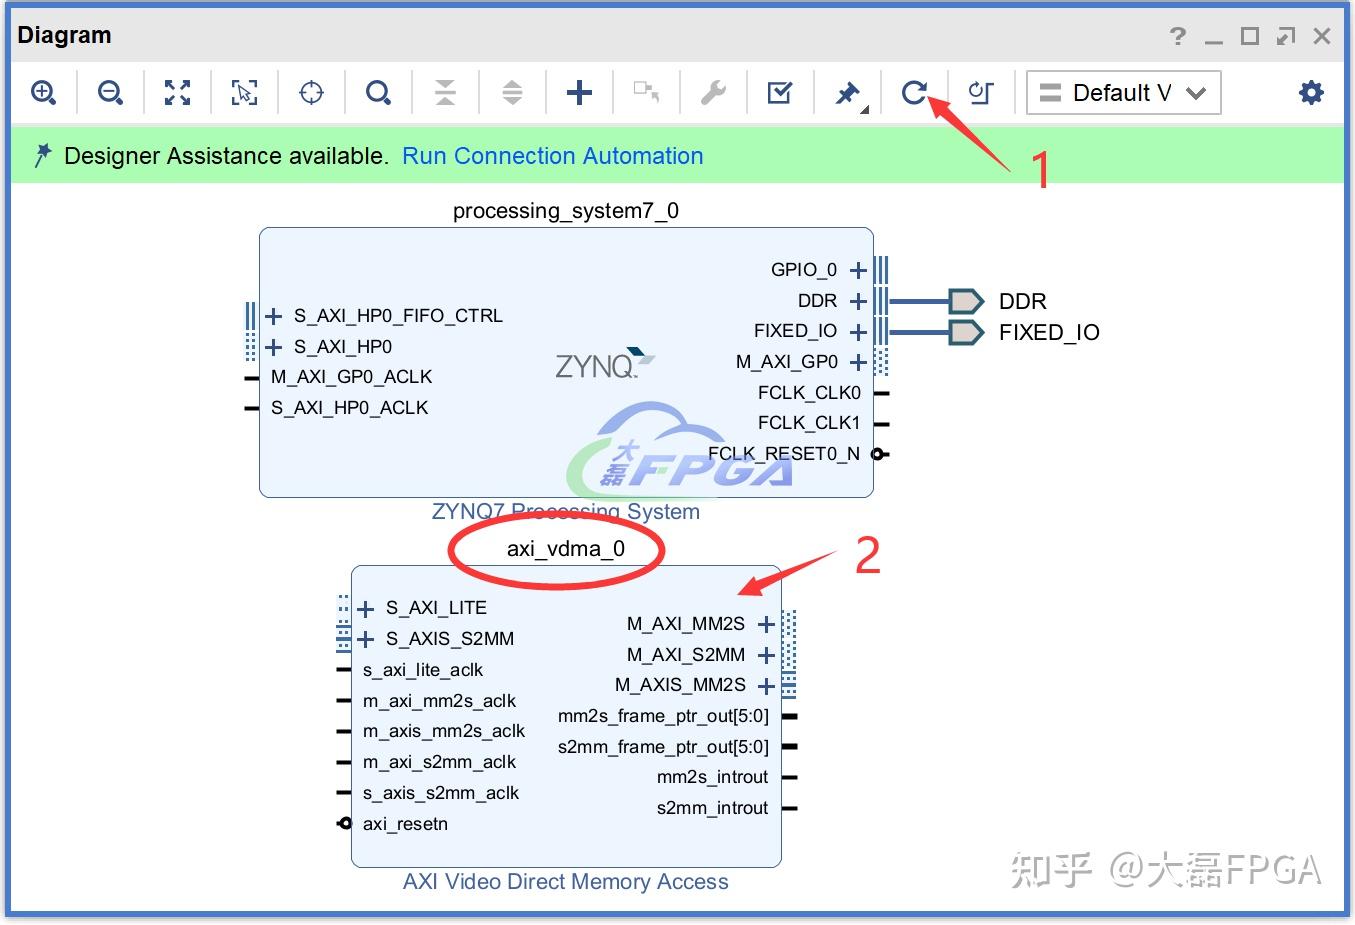The height and width of the screenshot is (925, 1355).
Task: Click the Run Connection Automation link
Action: [553, 156]
